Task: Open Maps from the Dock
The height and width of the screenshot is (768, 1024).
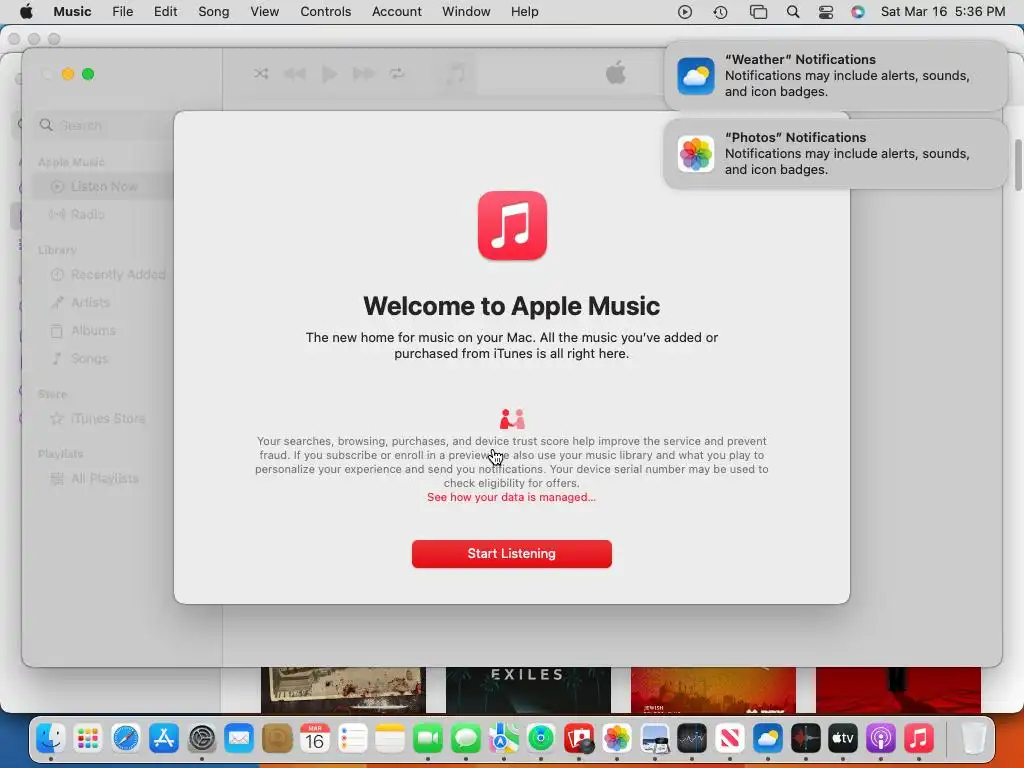Action: (504, 739)
